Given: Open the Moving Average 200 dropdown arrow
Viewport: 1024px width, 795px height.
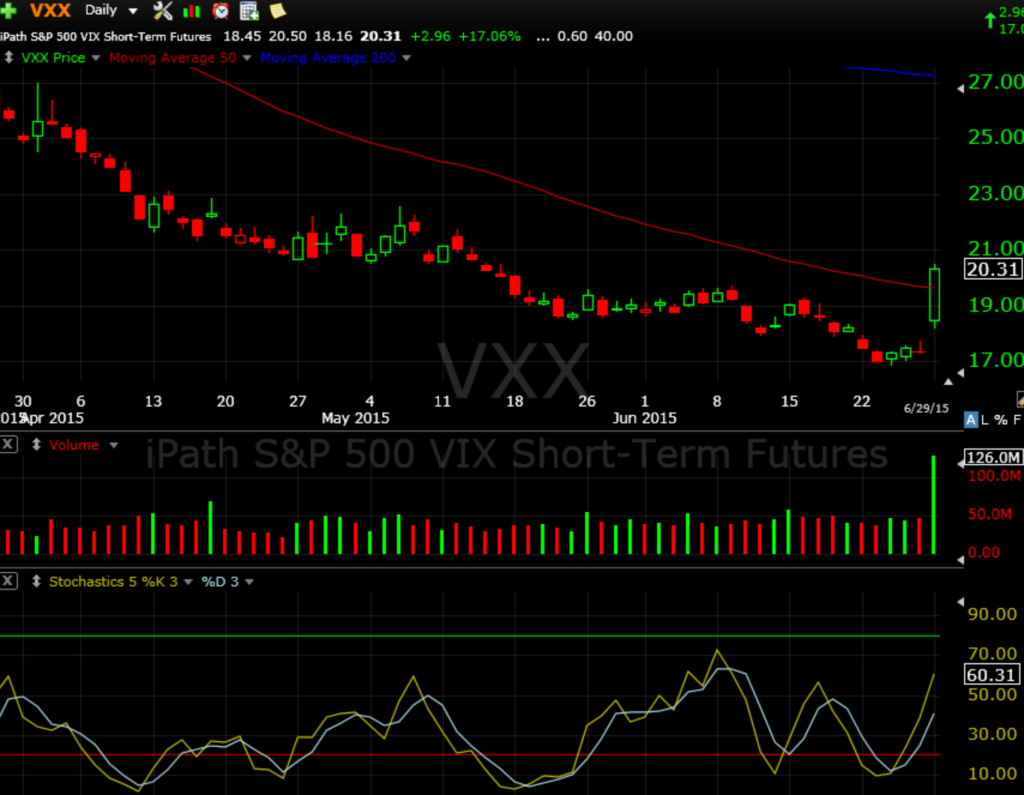Looking at the screenshot, I should click(x=406, y=58).
